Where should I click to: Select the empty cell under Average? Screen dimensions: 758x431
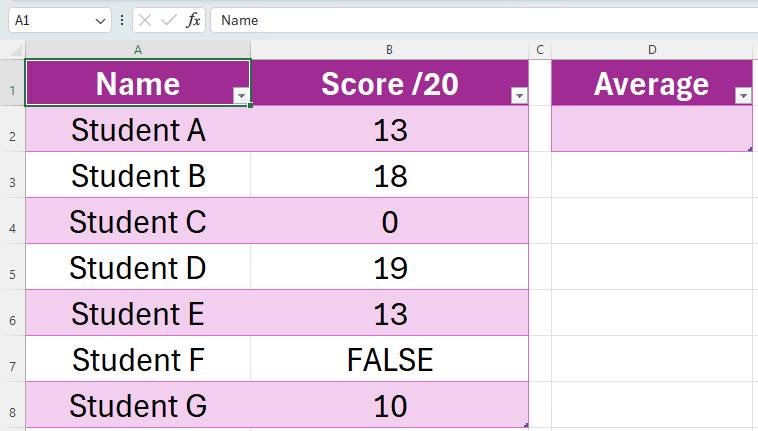[x=652, y=129]
